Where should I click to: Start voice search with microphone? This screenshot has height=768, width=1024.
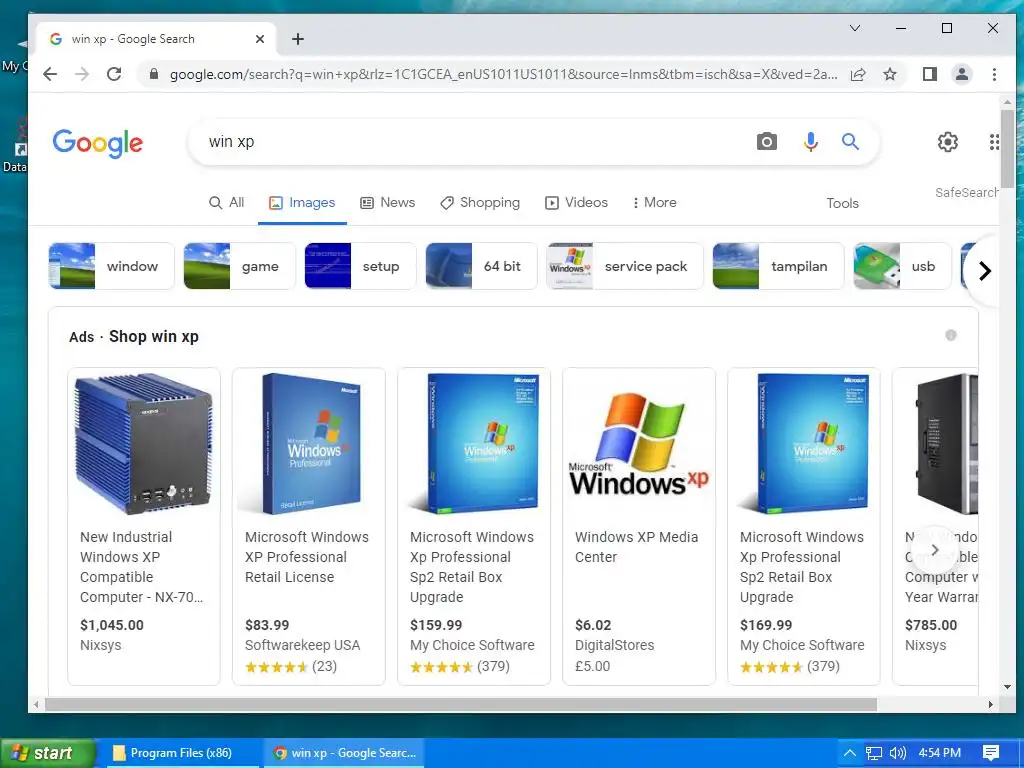(x=810, y=142)
